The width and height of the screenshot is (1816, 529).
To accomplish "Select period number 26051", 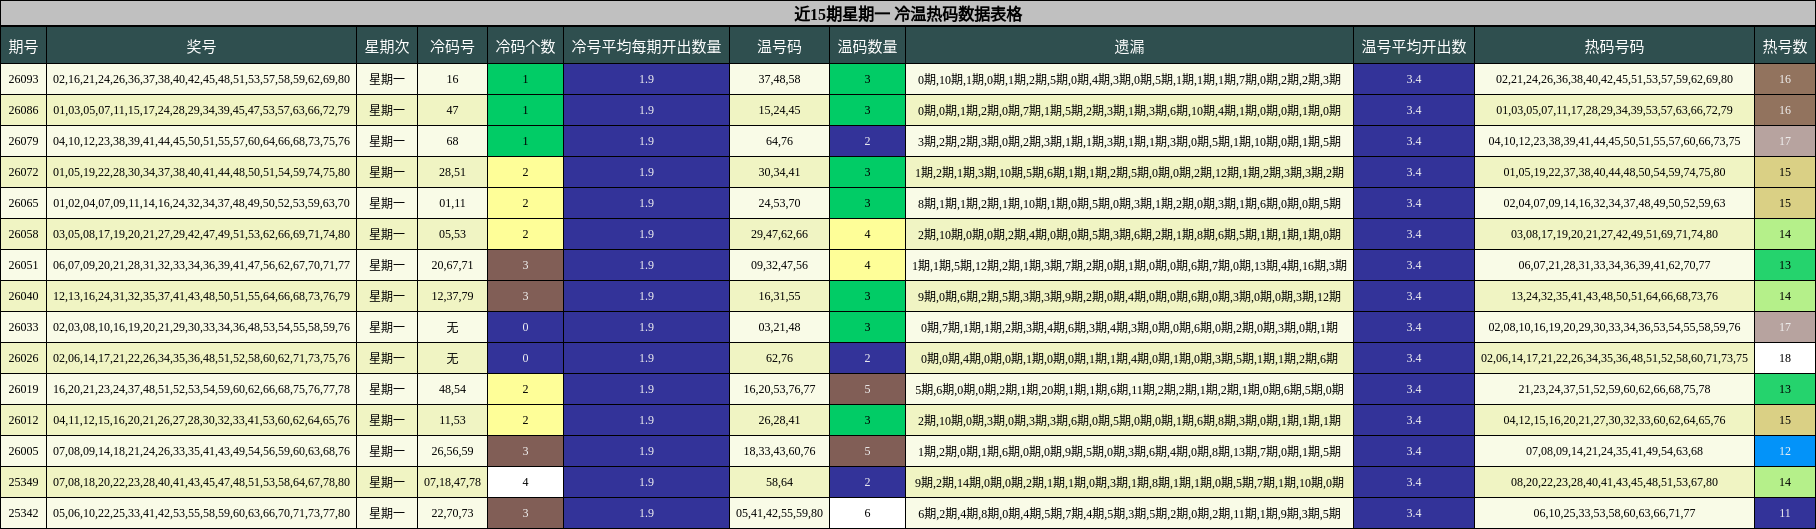I will pyautogui.click(x=23, y=265).
